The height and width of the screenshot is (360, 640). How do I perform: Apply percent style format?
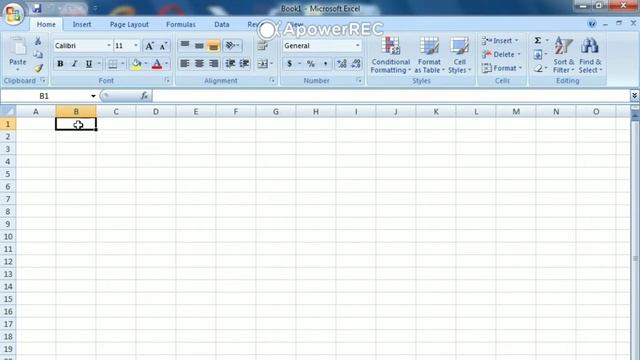click(x=311, y=64)
